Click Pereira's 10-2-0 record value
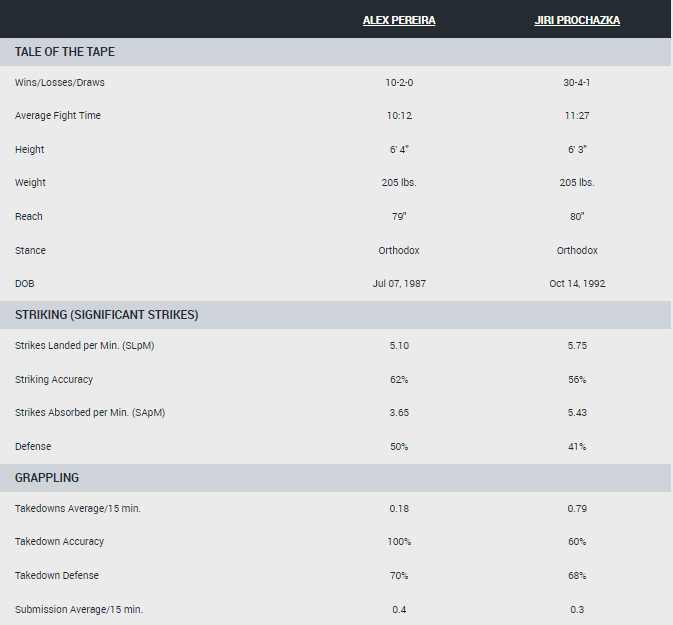 tap(399, 82)
